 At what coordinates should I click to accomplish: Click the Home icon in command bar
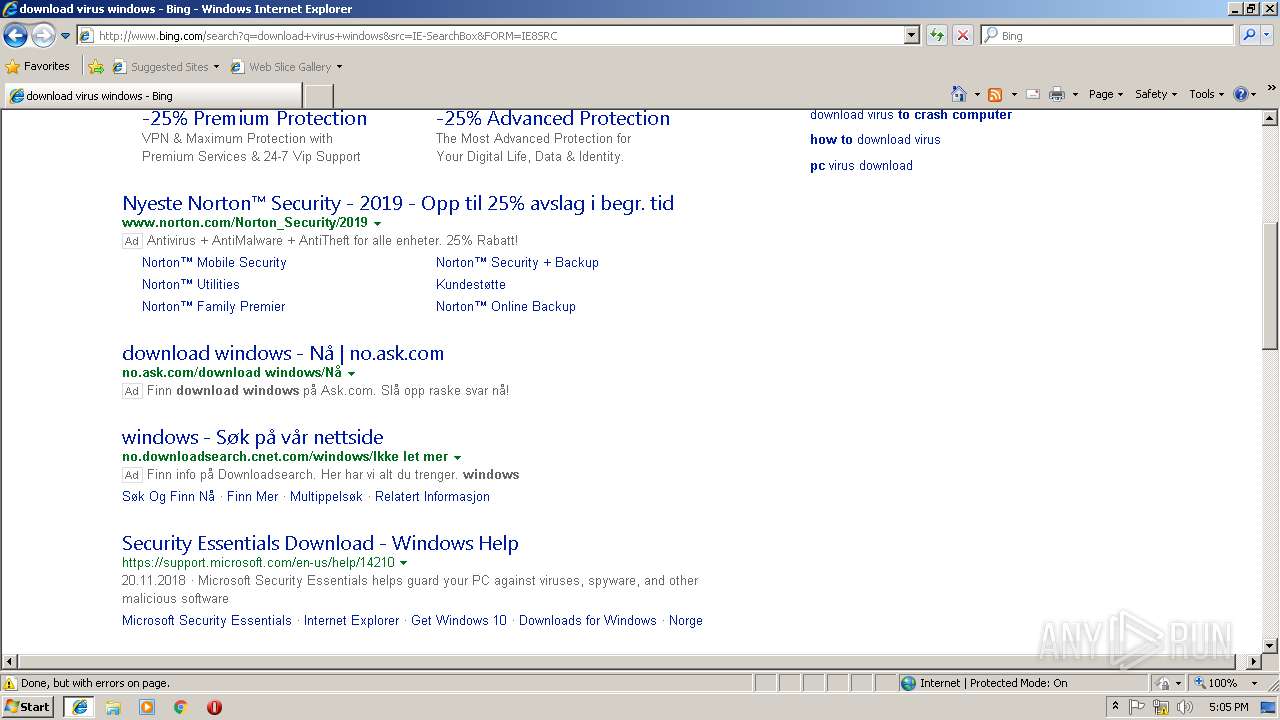click(x=959, y=94)
